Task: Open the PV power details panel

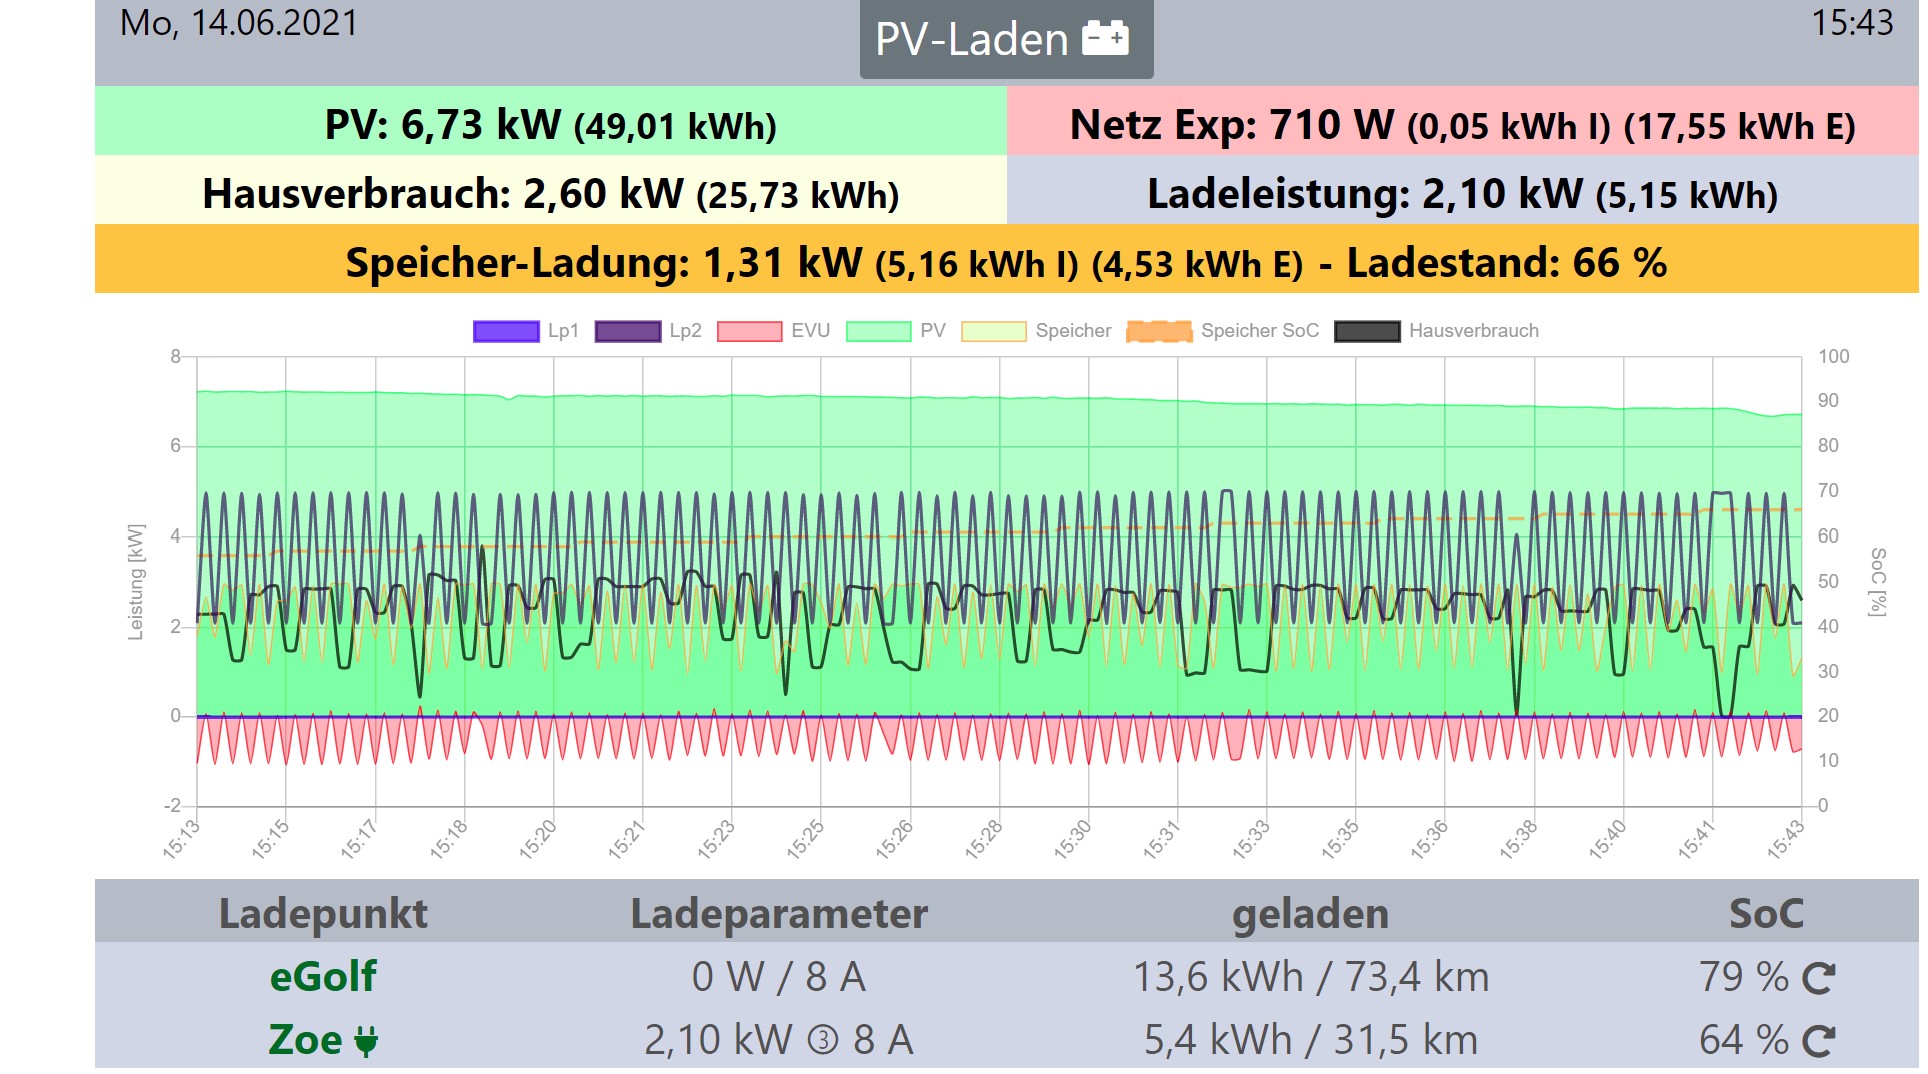Action: (x=550, y=125)
